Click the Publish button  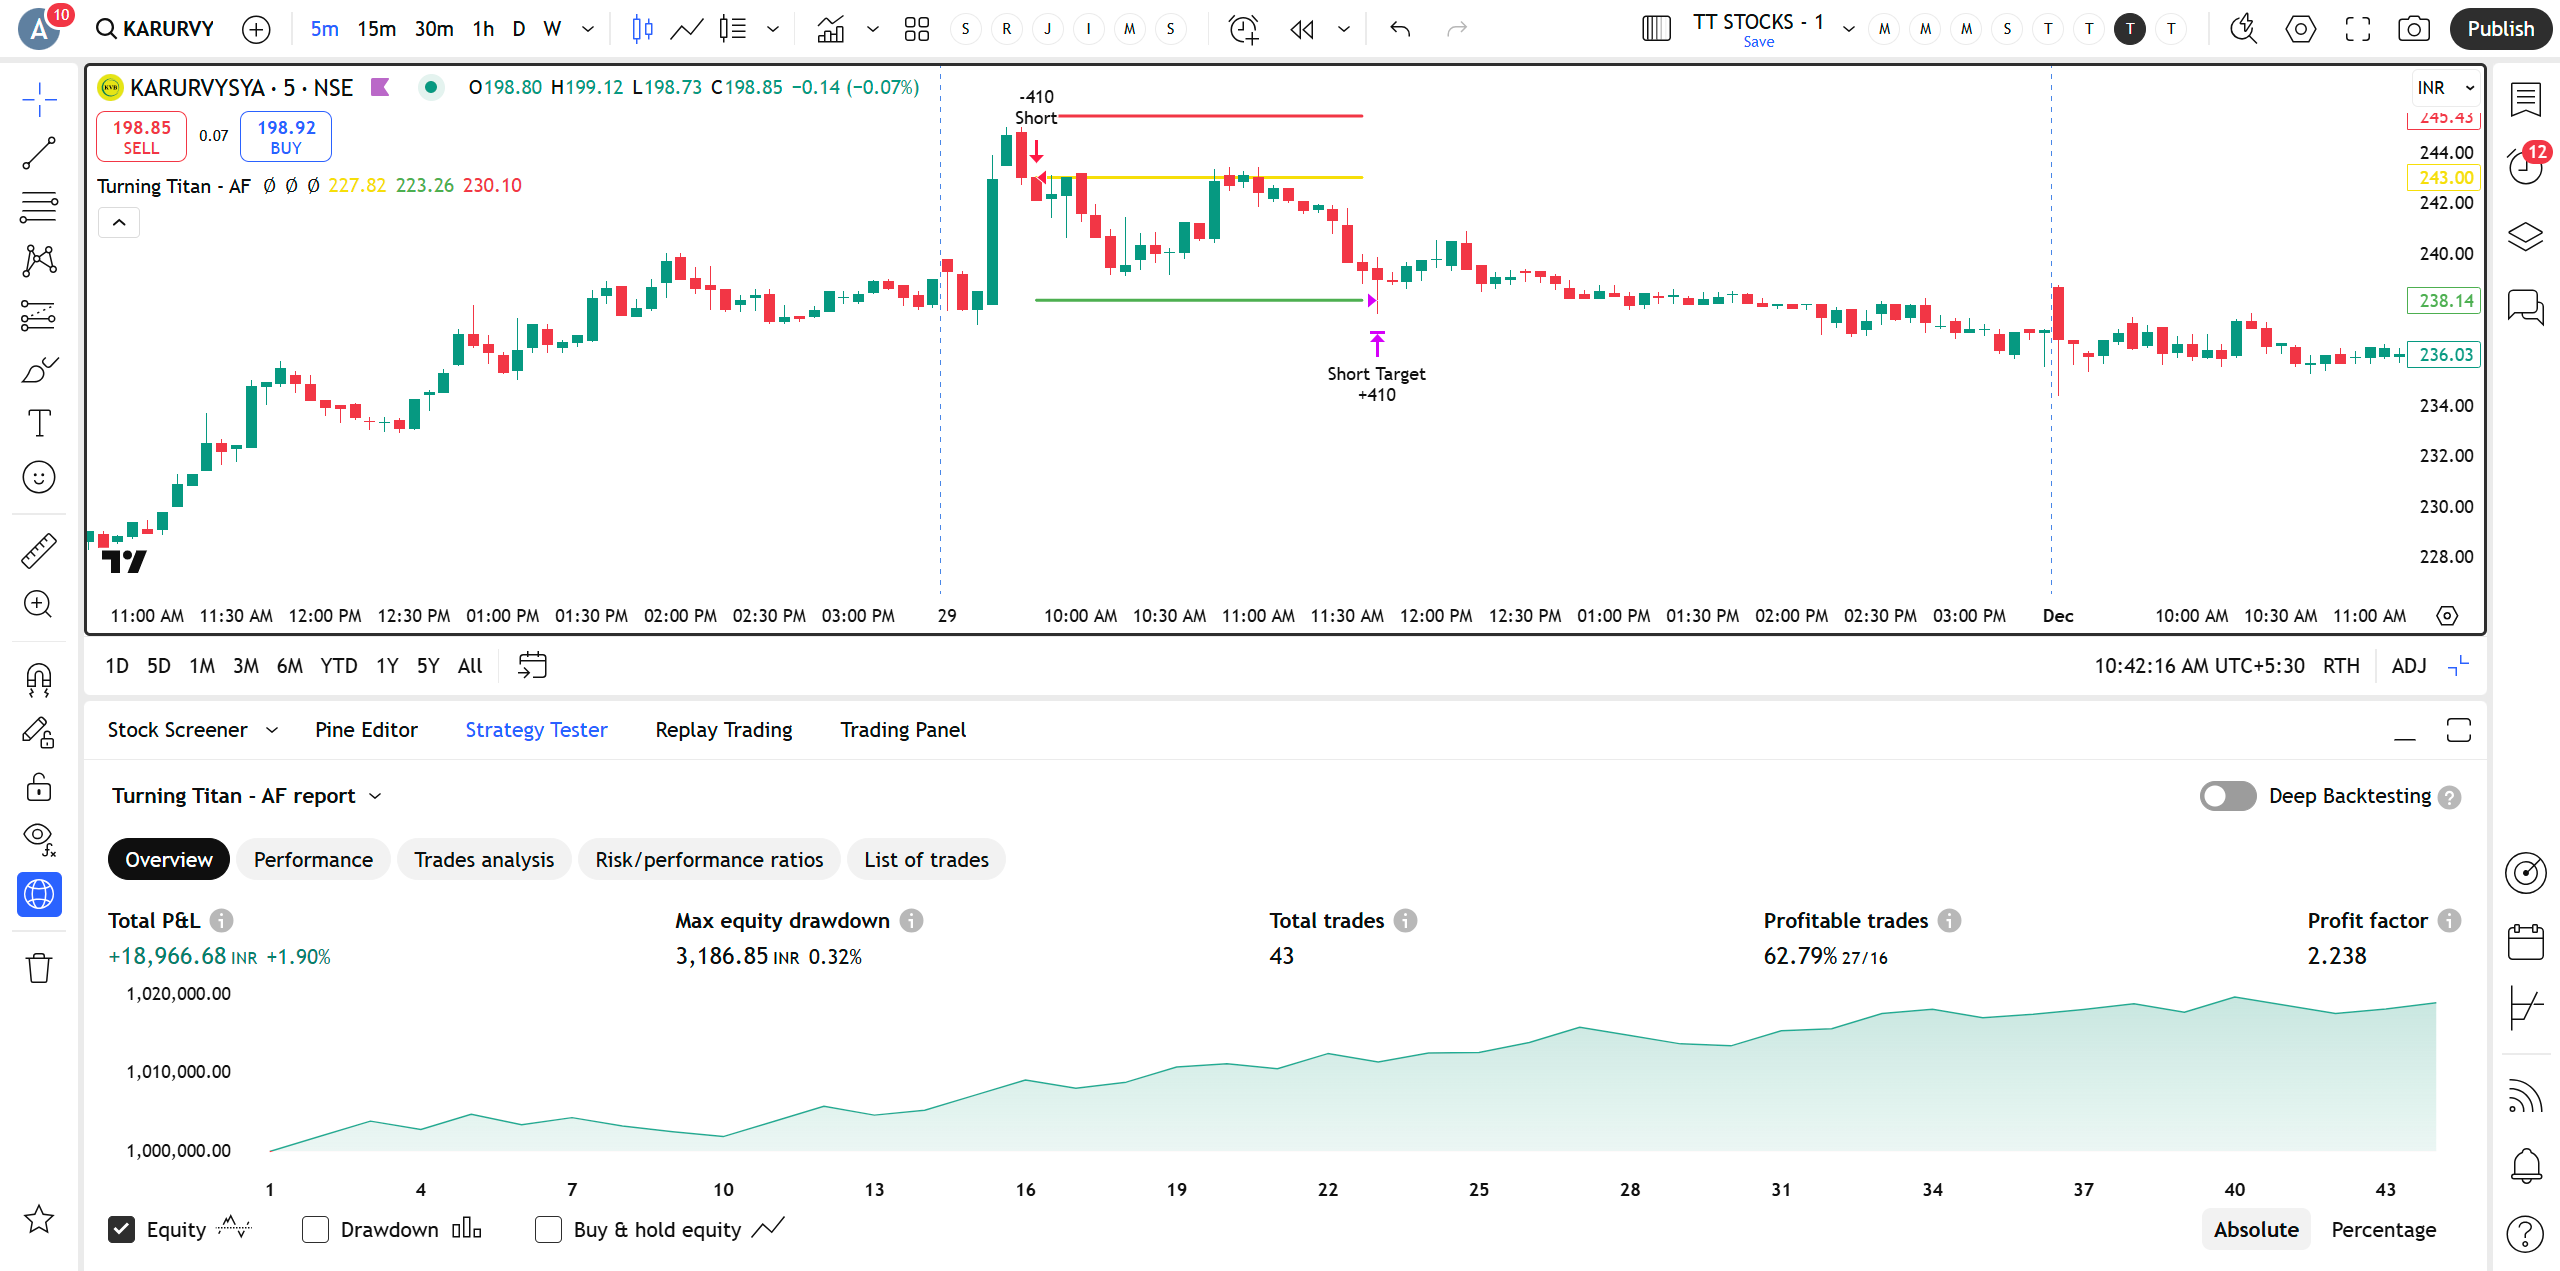pos(2500,29)
